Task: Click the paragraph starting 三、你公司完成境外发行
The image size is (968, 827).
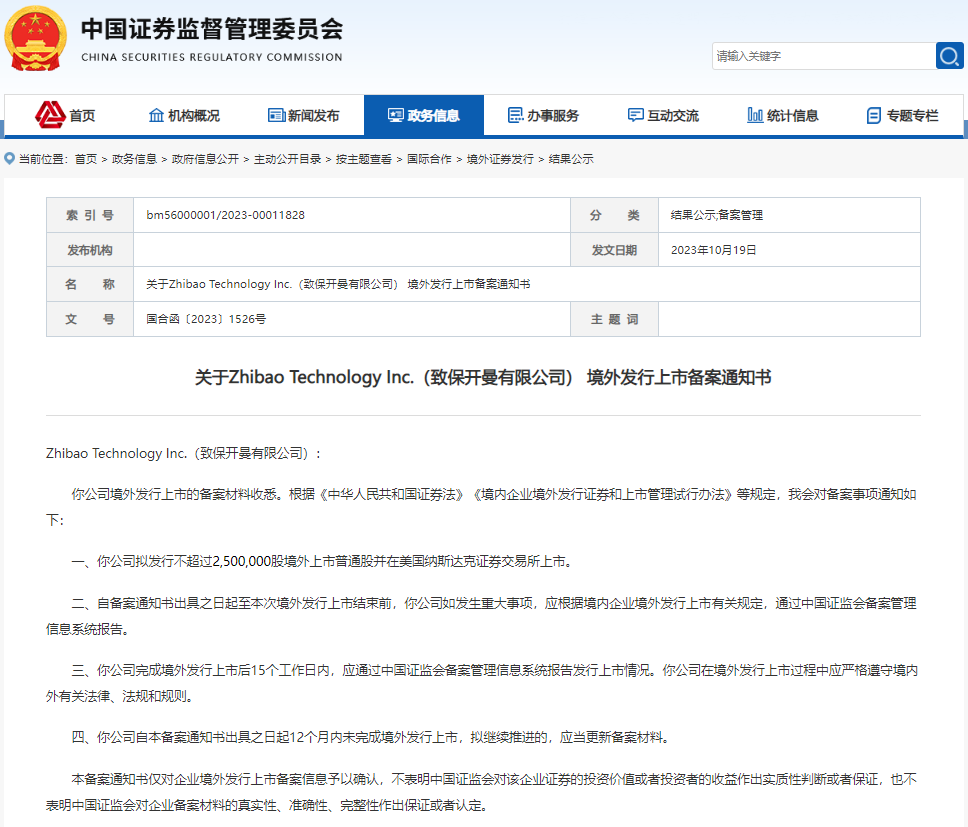Action: tap(482, 683)
